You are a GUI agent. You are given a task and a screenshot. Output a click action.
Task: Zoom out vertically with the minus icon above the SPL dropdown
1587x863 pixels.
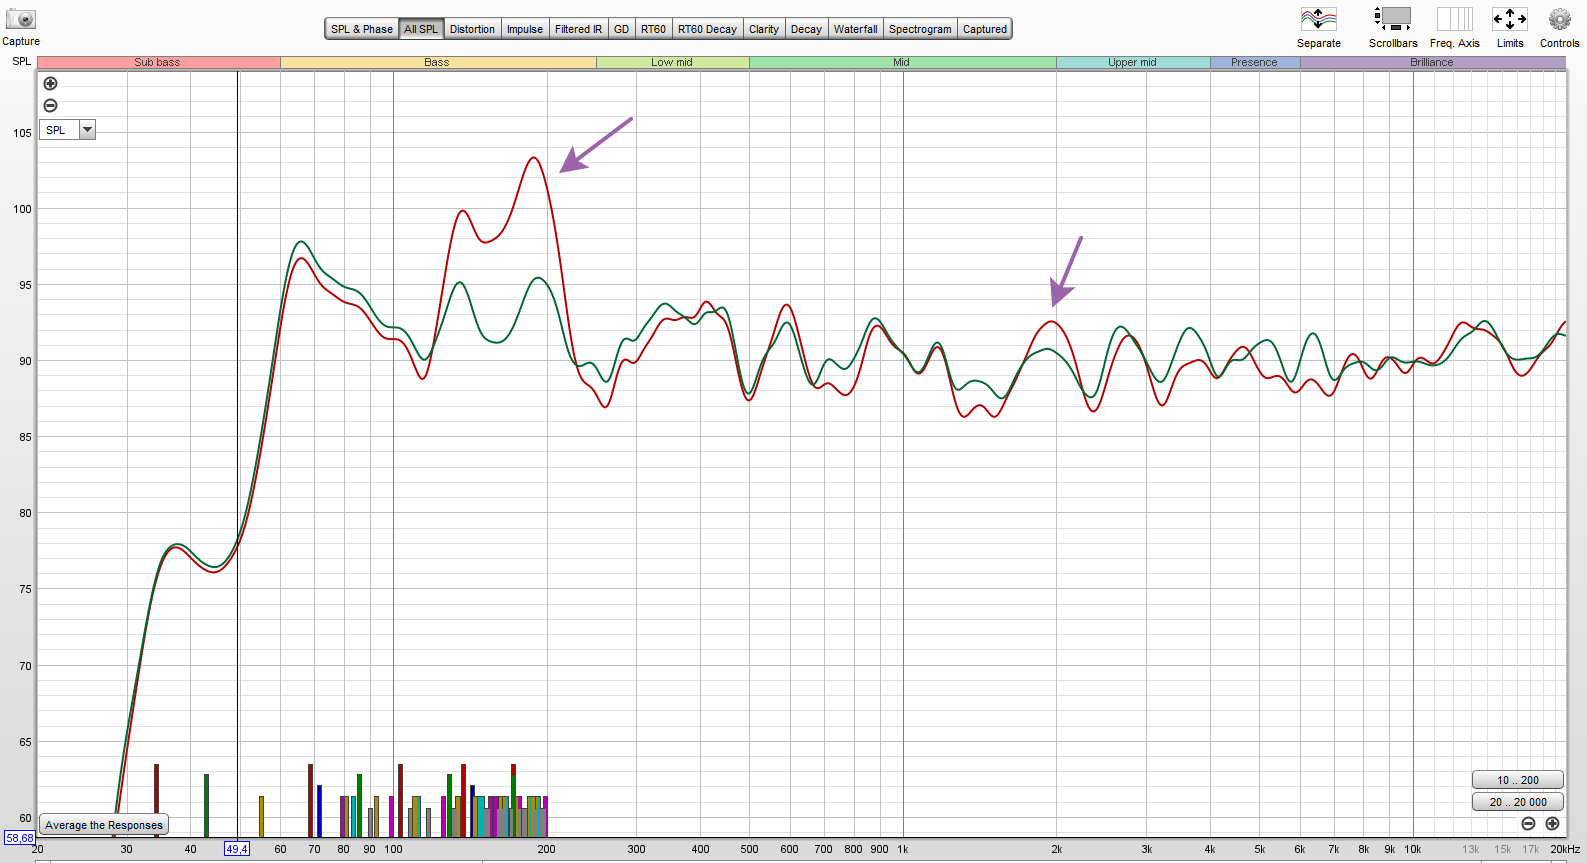50,106
